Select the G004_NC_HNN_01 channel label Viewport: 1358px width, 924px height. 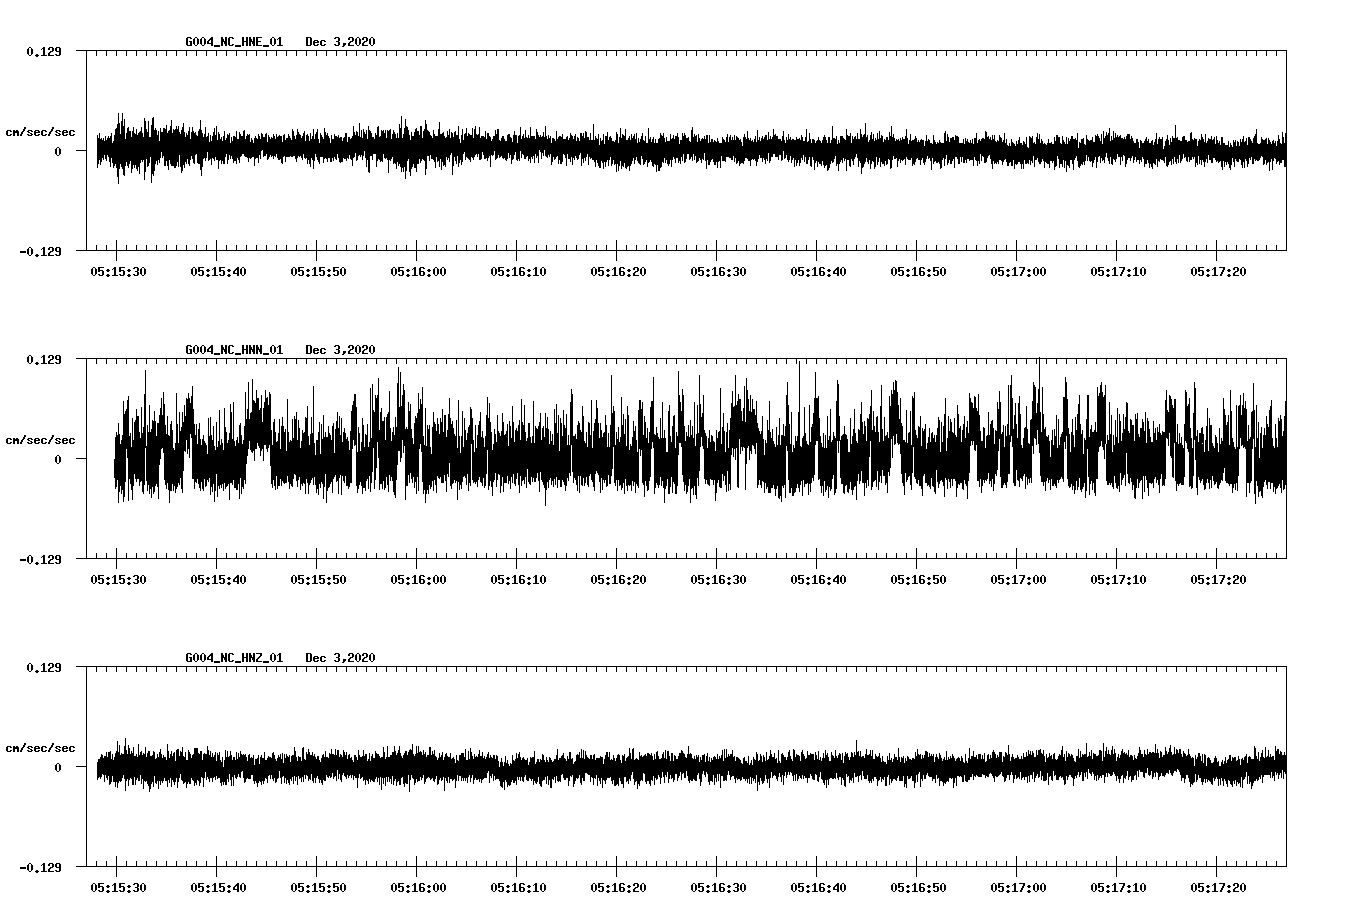tap(233, 351)
